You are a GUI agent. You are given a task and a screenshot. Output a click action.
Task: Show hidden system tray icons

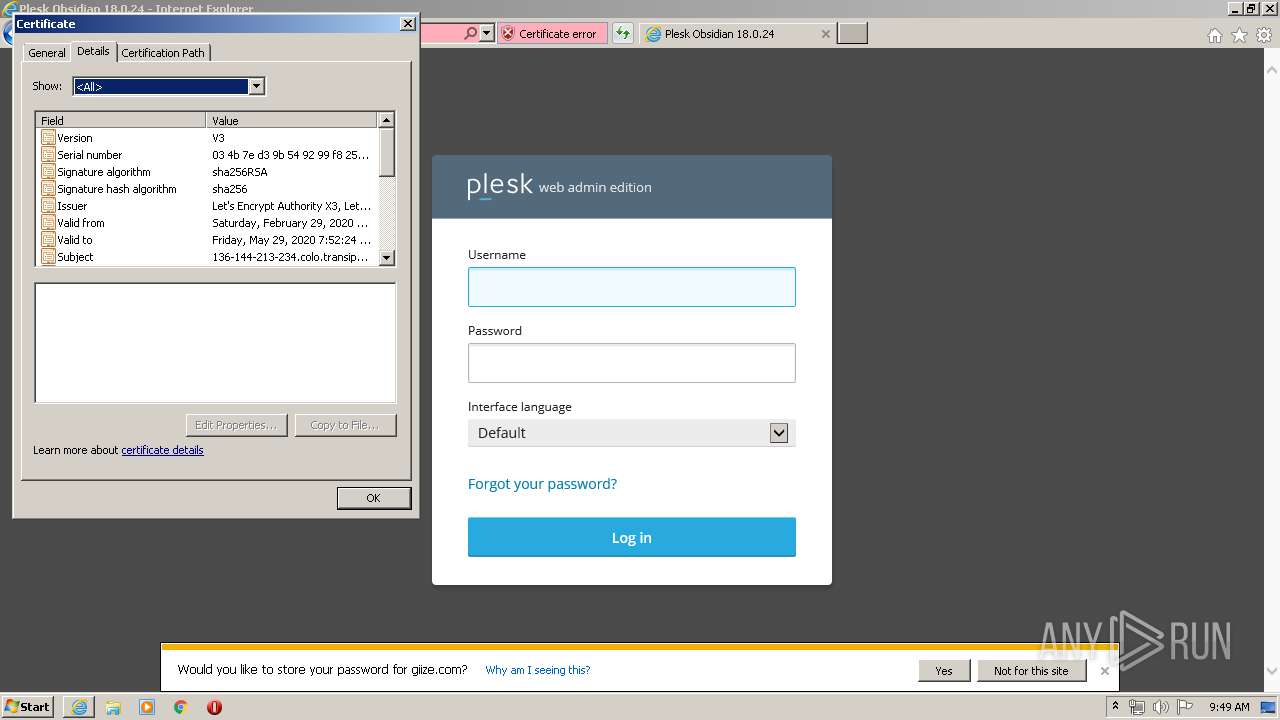coord(1115,707)
